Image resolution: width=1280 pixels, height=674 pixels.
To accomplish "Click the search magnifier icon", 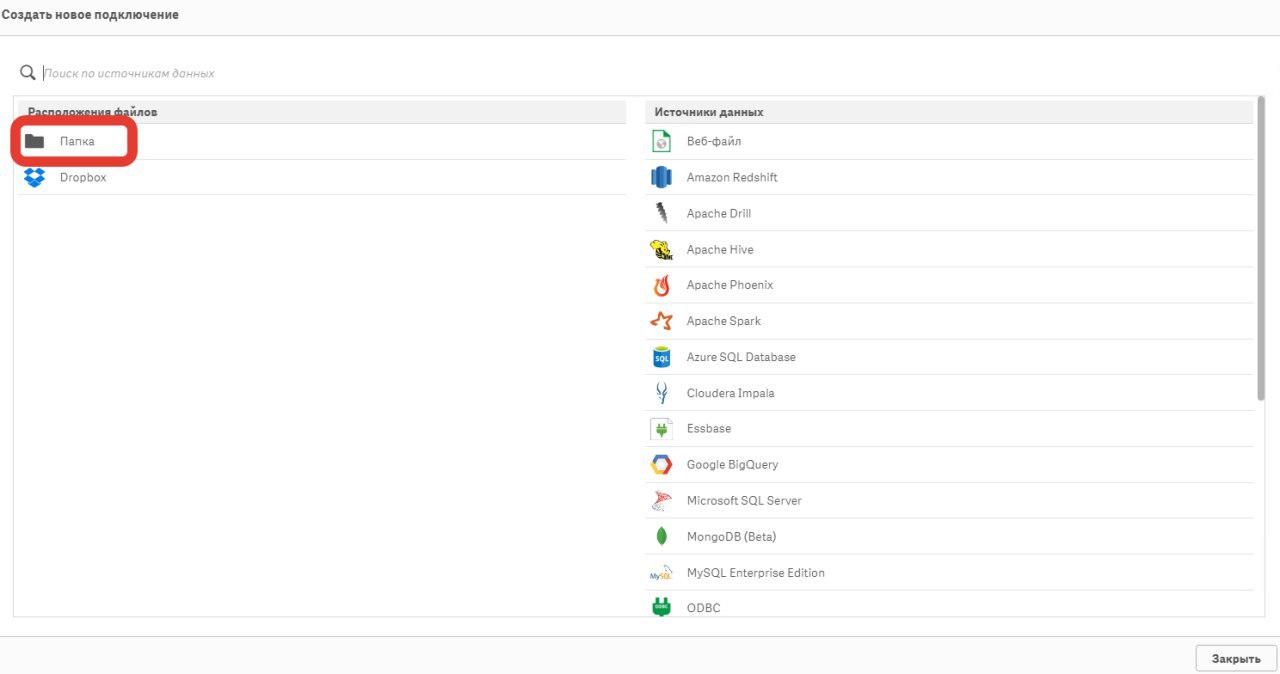I will pos(28,73).
